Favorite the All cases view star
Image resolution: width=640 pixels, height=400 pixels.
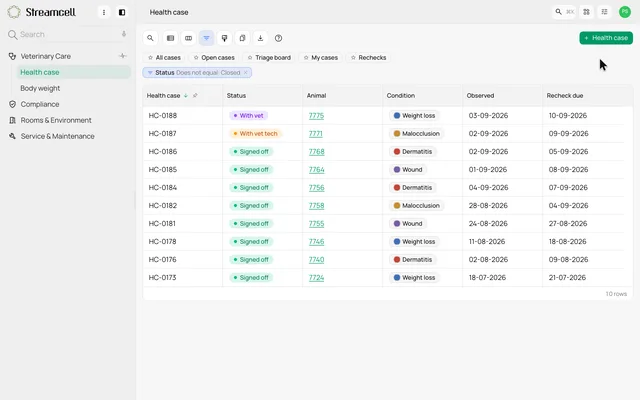(x=150, y=58)
